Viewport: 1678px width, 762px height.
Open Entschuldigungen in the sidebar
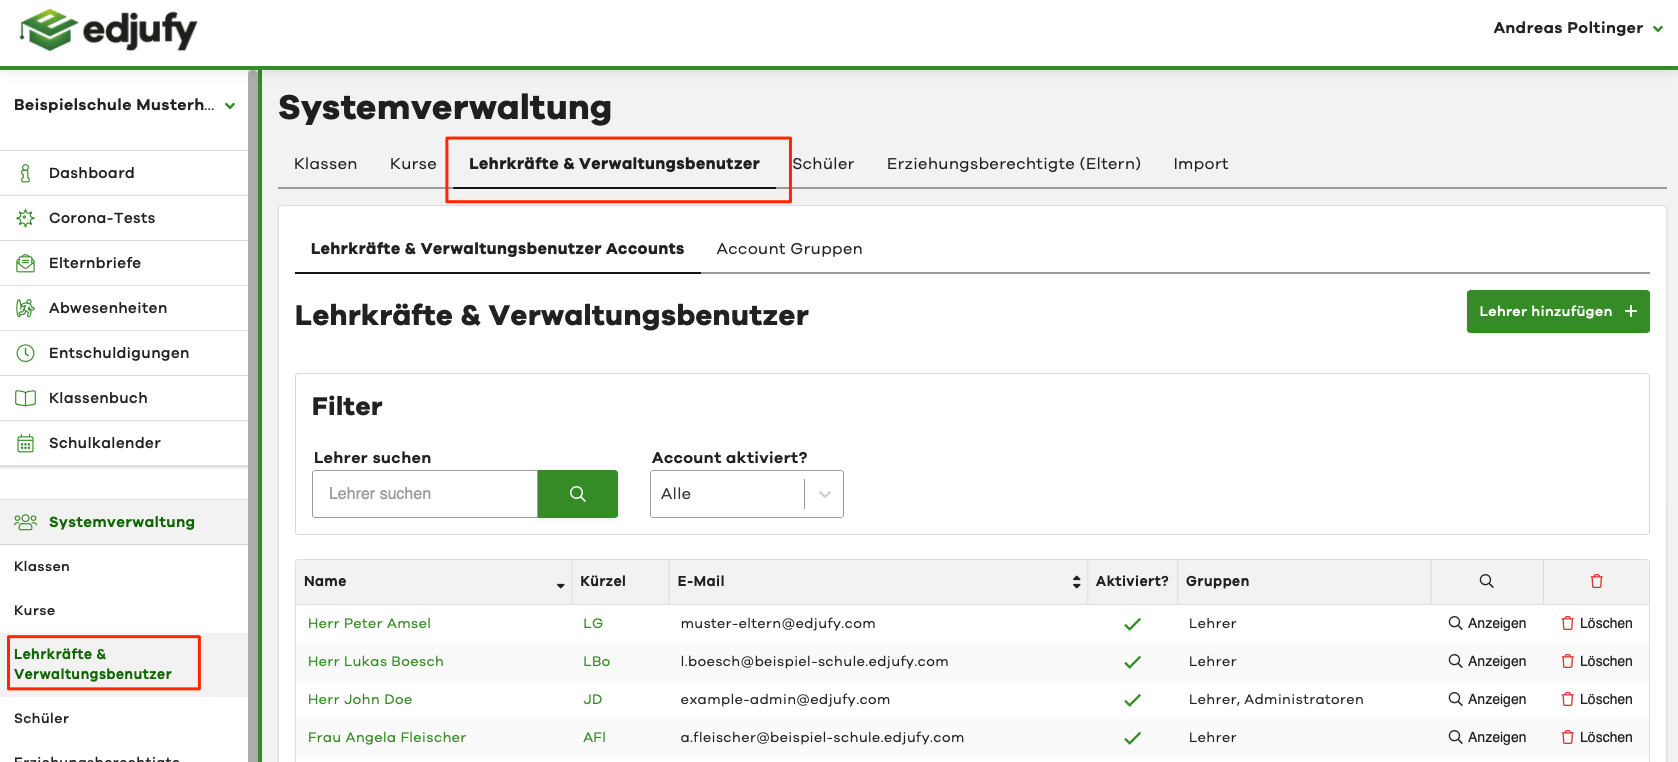point(118,353)
